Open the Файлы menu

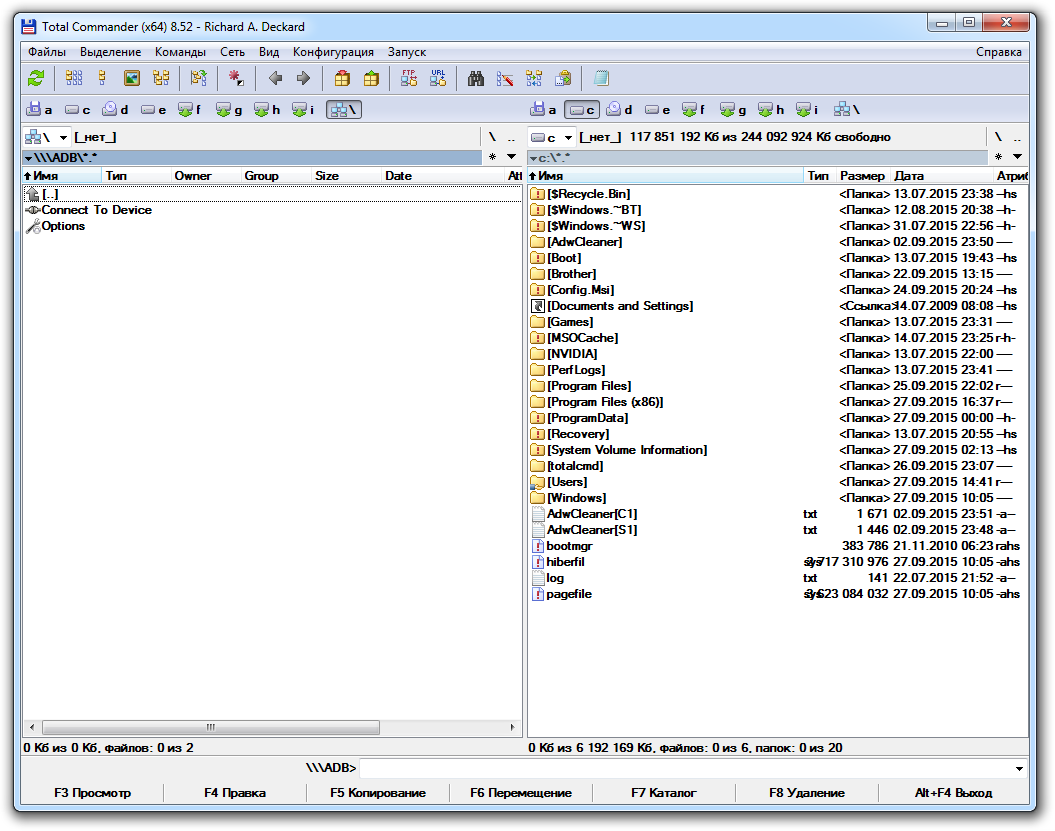47,52
